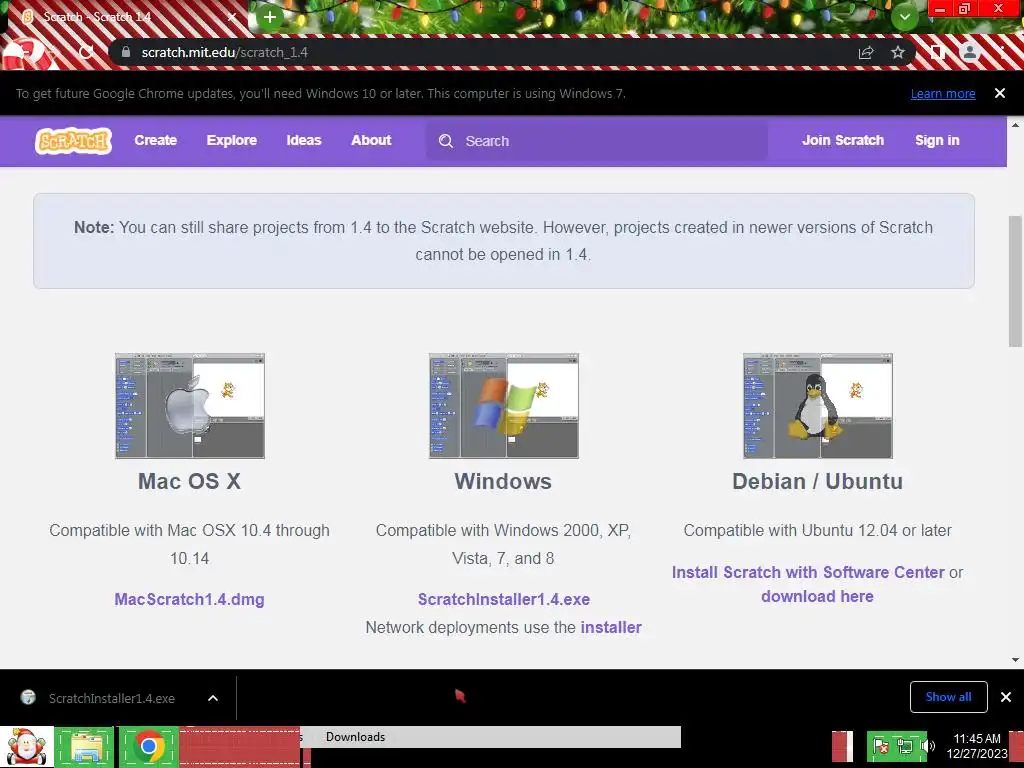
Task: Click the Downloads taskbar window button
Action: tap(490, 737)
